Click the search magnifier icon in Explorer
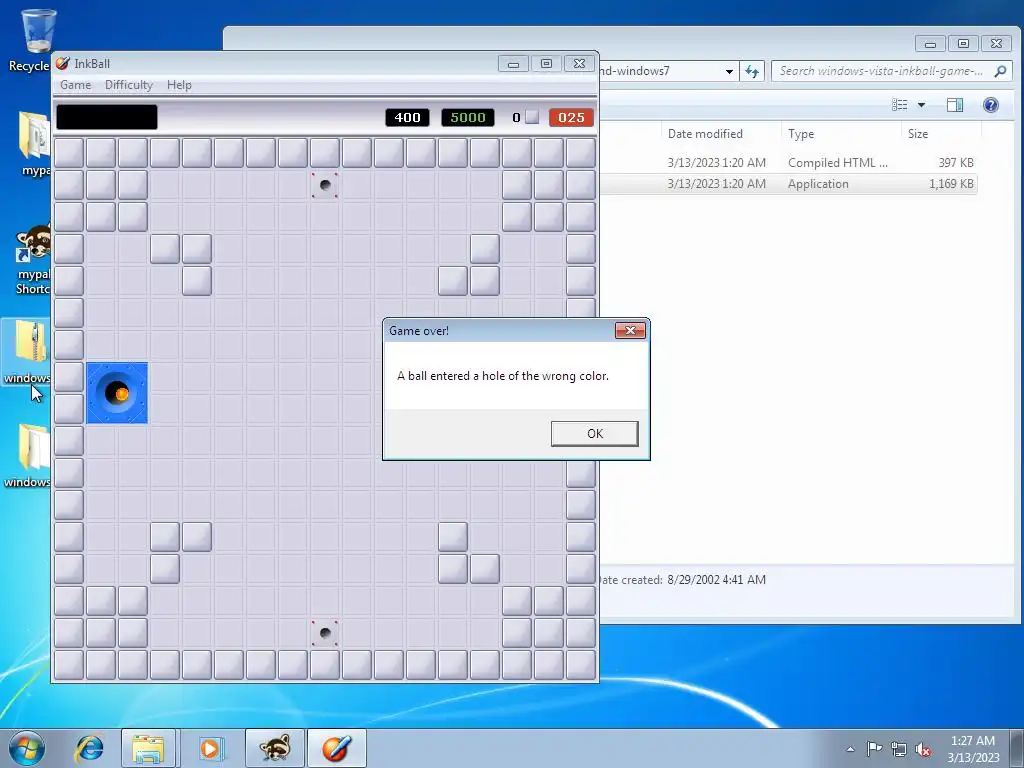The height and width of the screenshot is (768, 1024). click(1000, 71)
